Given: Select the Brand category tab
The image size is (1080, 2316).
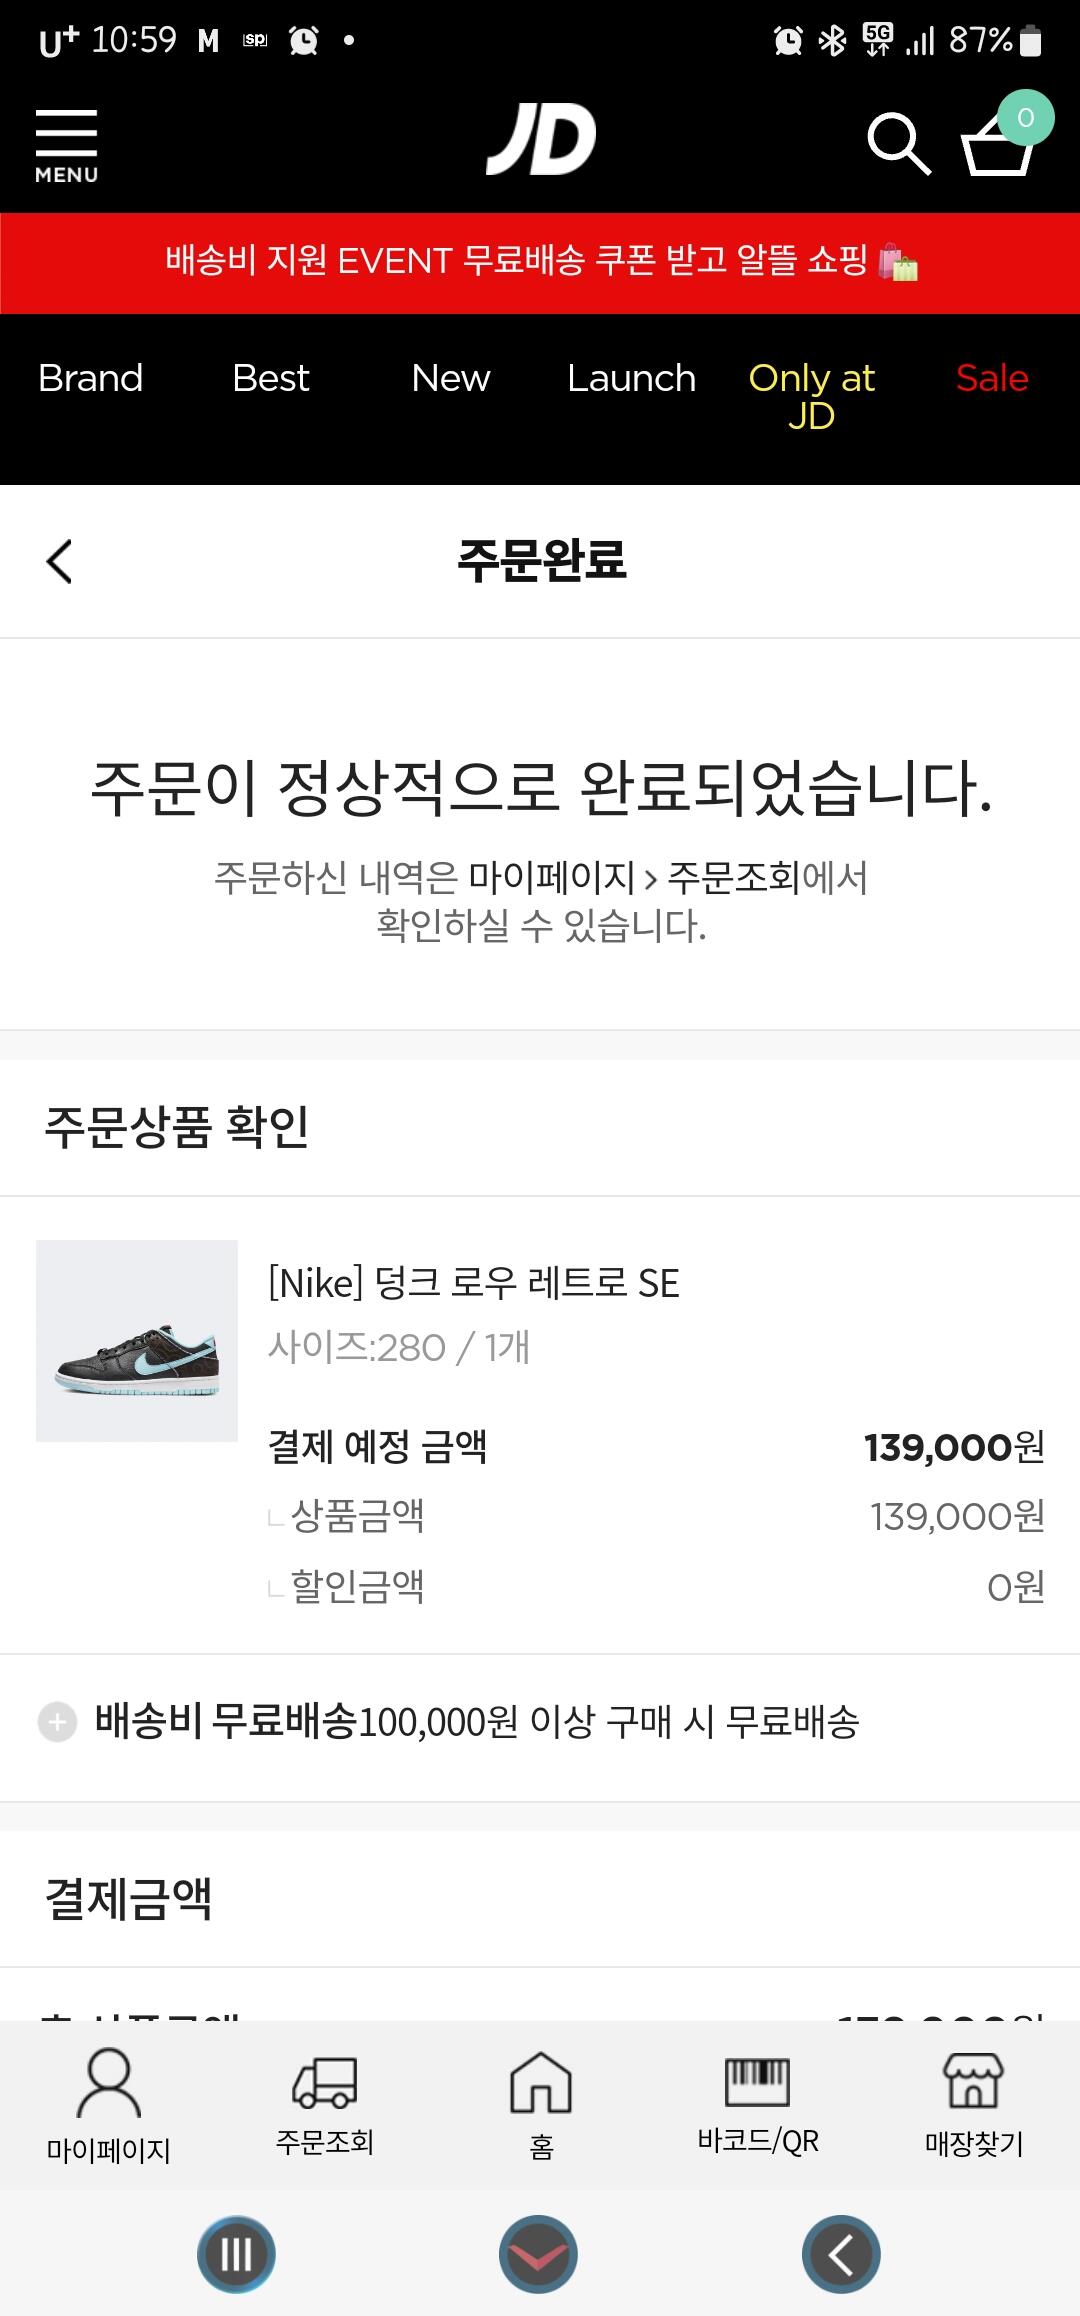Looking at the screenshot, I should pos(90,379).
